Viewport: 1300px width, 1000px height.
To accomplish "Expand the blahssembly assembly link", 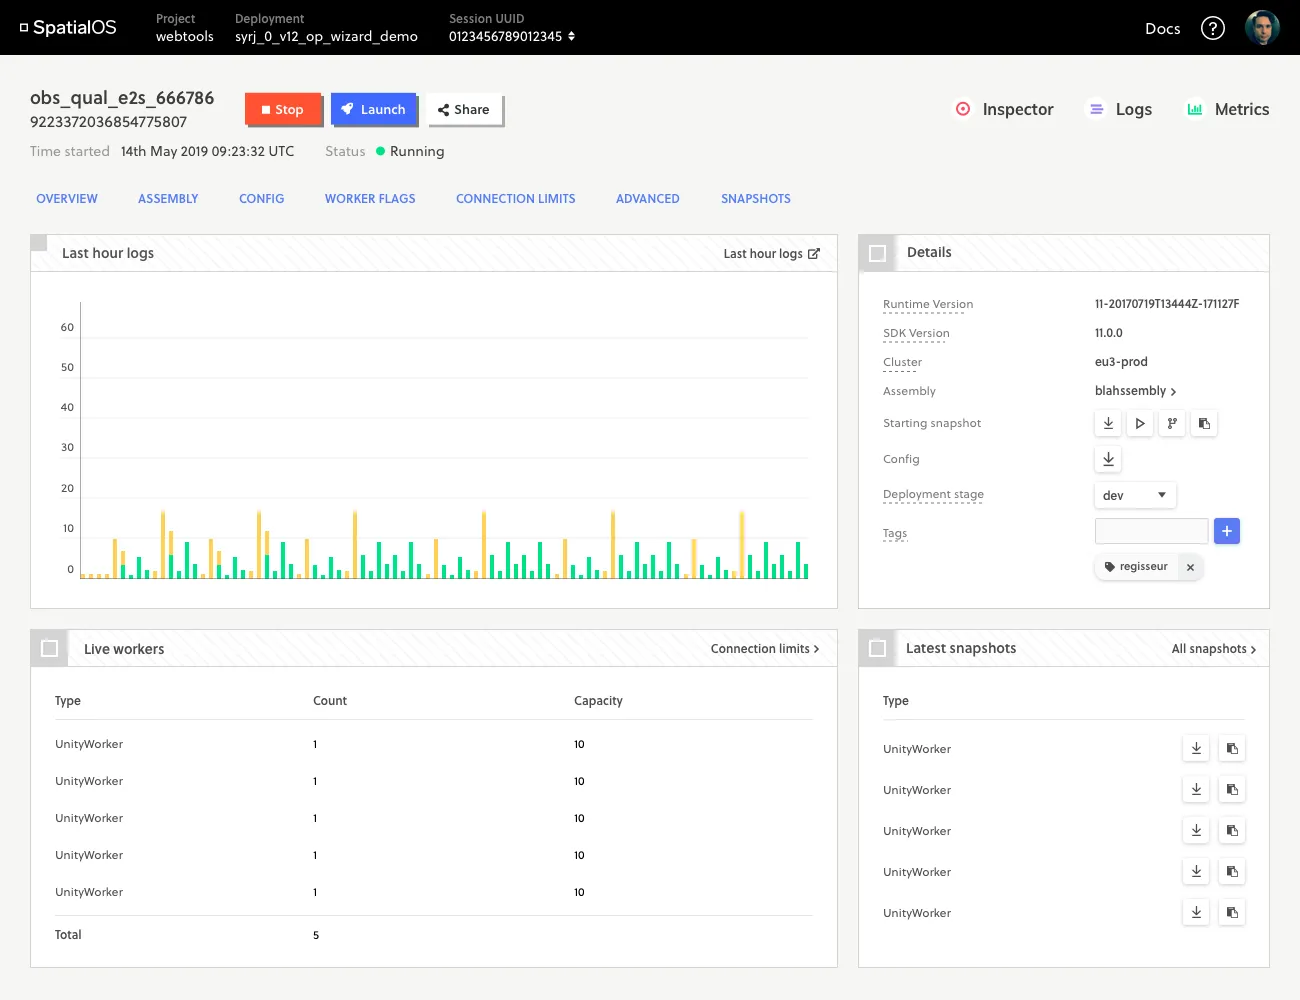I will tap(1135, 391).
